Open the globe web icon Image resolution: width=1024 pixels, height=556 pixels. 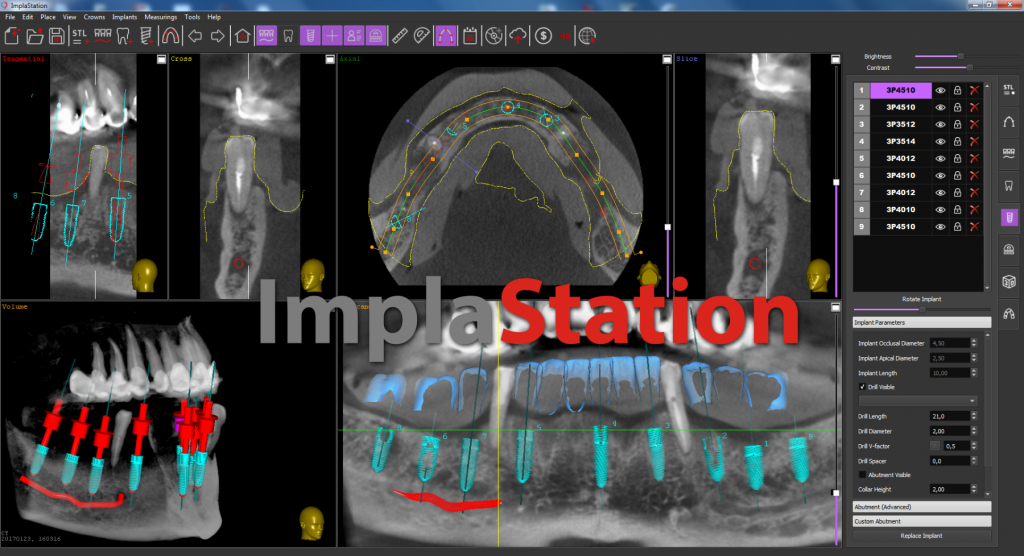point(587,36)
